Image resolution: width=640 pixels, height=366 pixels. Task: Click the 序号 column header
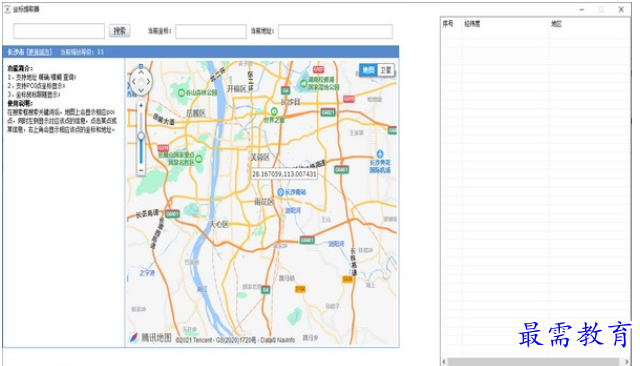[448, 24]
